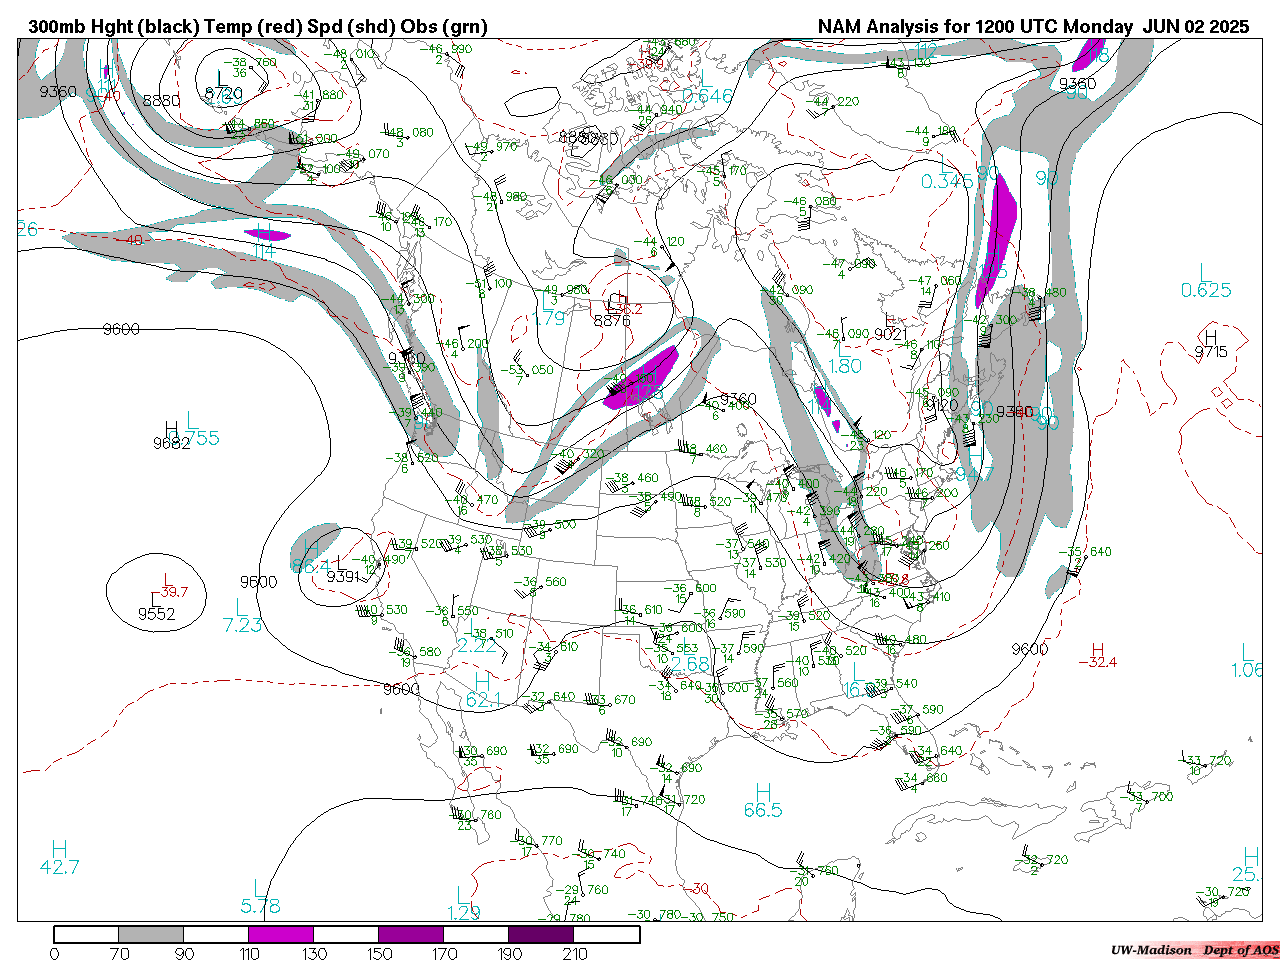Click the magenta jet streak labeled 114
This screenshot has height=960, width=1280.
(267, 235)
